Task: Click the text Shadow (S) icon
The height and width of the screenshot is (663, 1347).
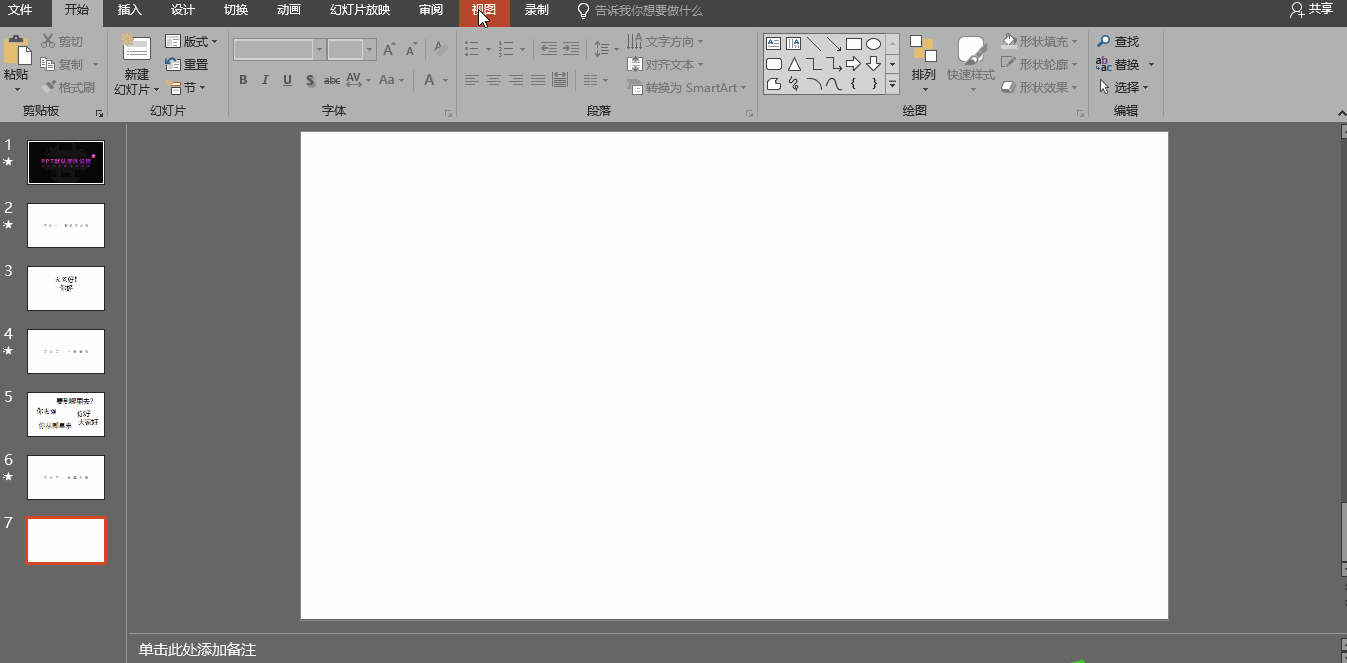Action: click(x=310, y=80)
